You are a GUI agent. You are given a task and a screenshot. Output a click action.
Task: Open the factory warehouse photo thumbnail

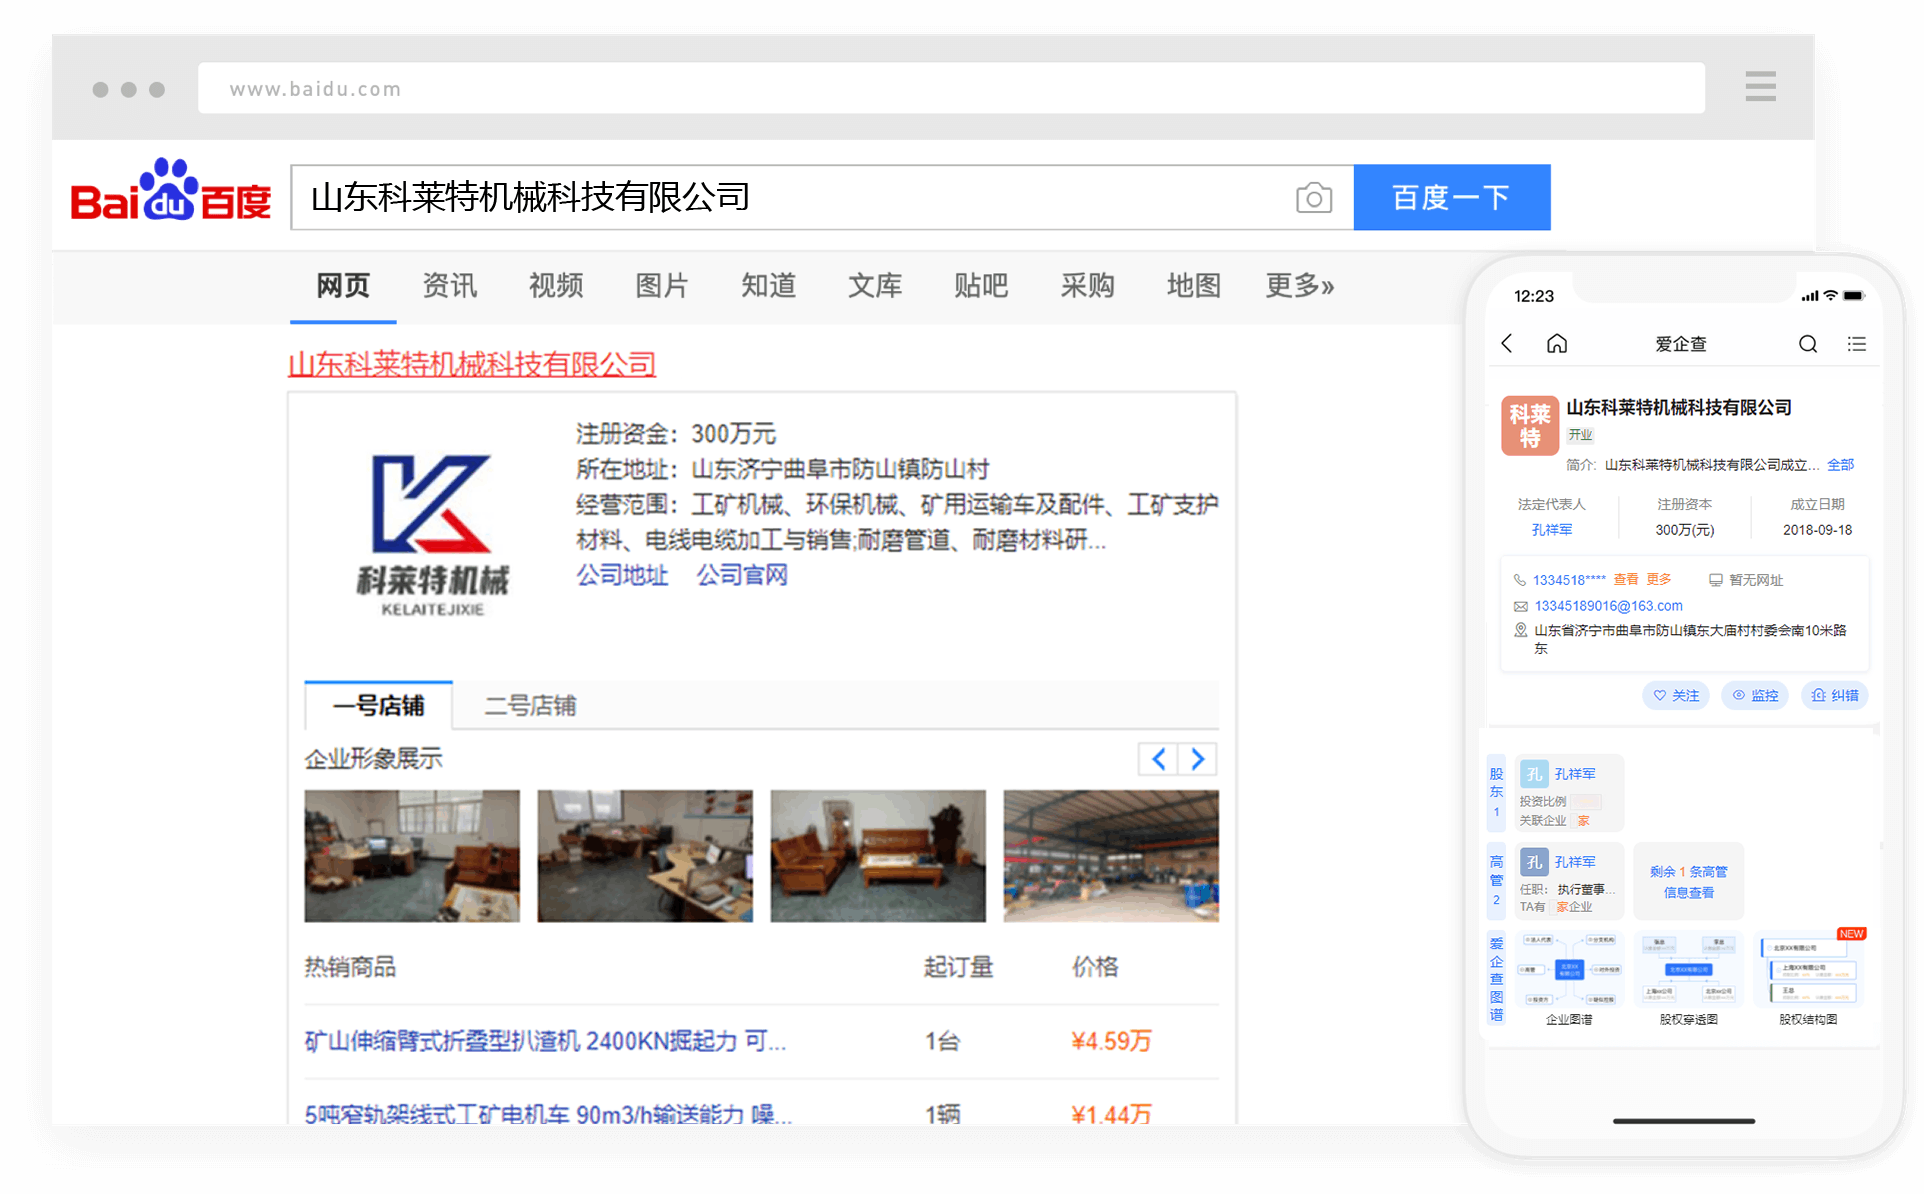click(x=1111, y=856)
